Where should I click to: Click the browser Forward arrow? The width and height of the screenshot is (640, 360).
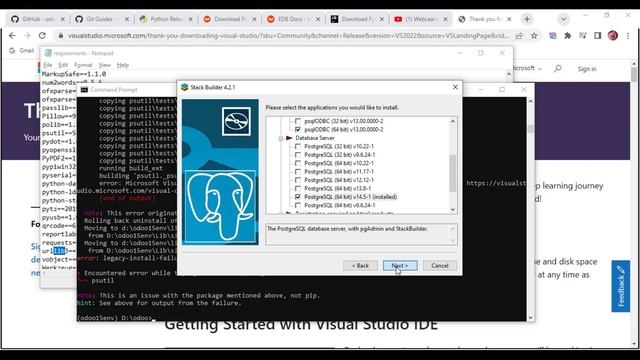pos(27,36)
